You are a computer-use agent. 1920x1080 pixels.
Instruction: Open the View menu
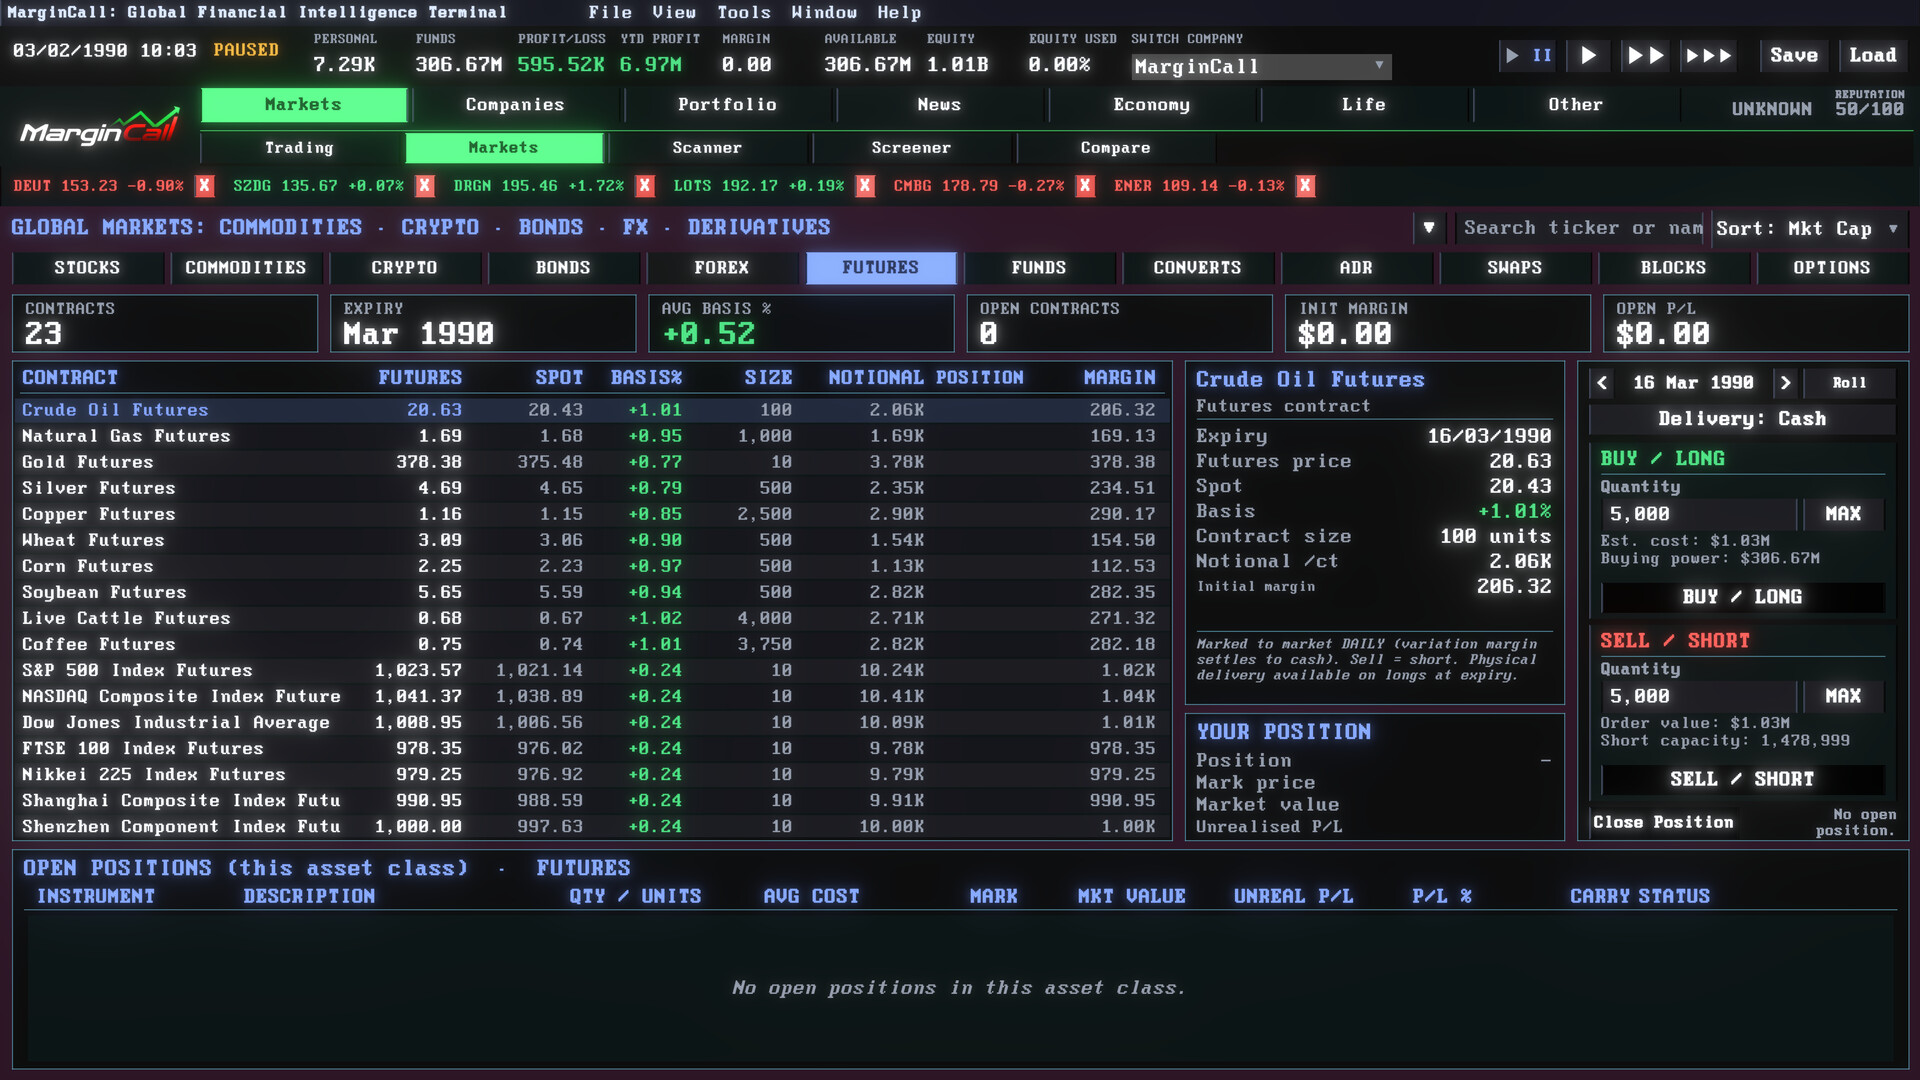pyautogui.click(x=674, y=12)
